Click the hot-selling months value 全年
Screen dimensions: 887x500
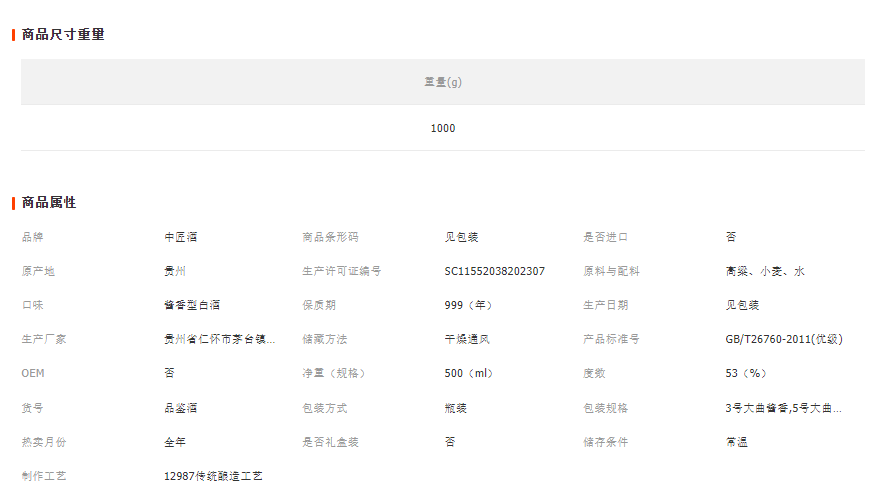(x=175, y=442)
